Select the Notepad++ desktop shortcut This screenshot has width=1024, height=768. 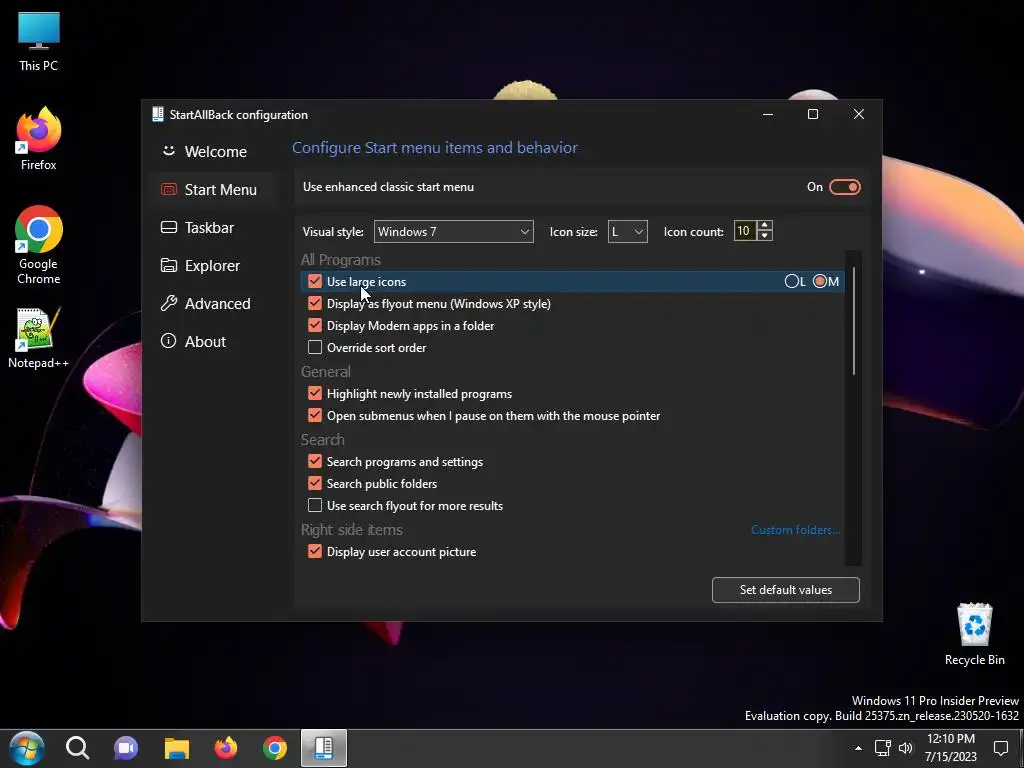[39, 338]
